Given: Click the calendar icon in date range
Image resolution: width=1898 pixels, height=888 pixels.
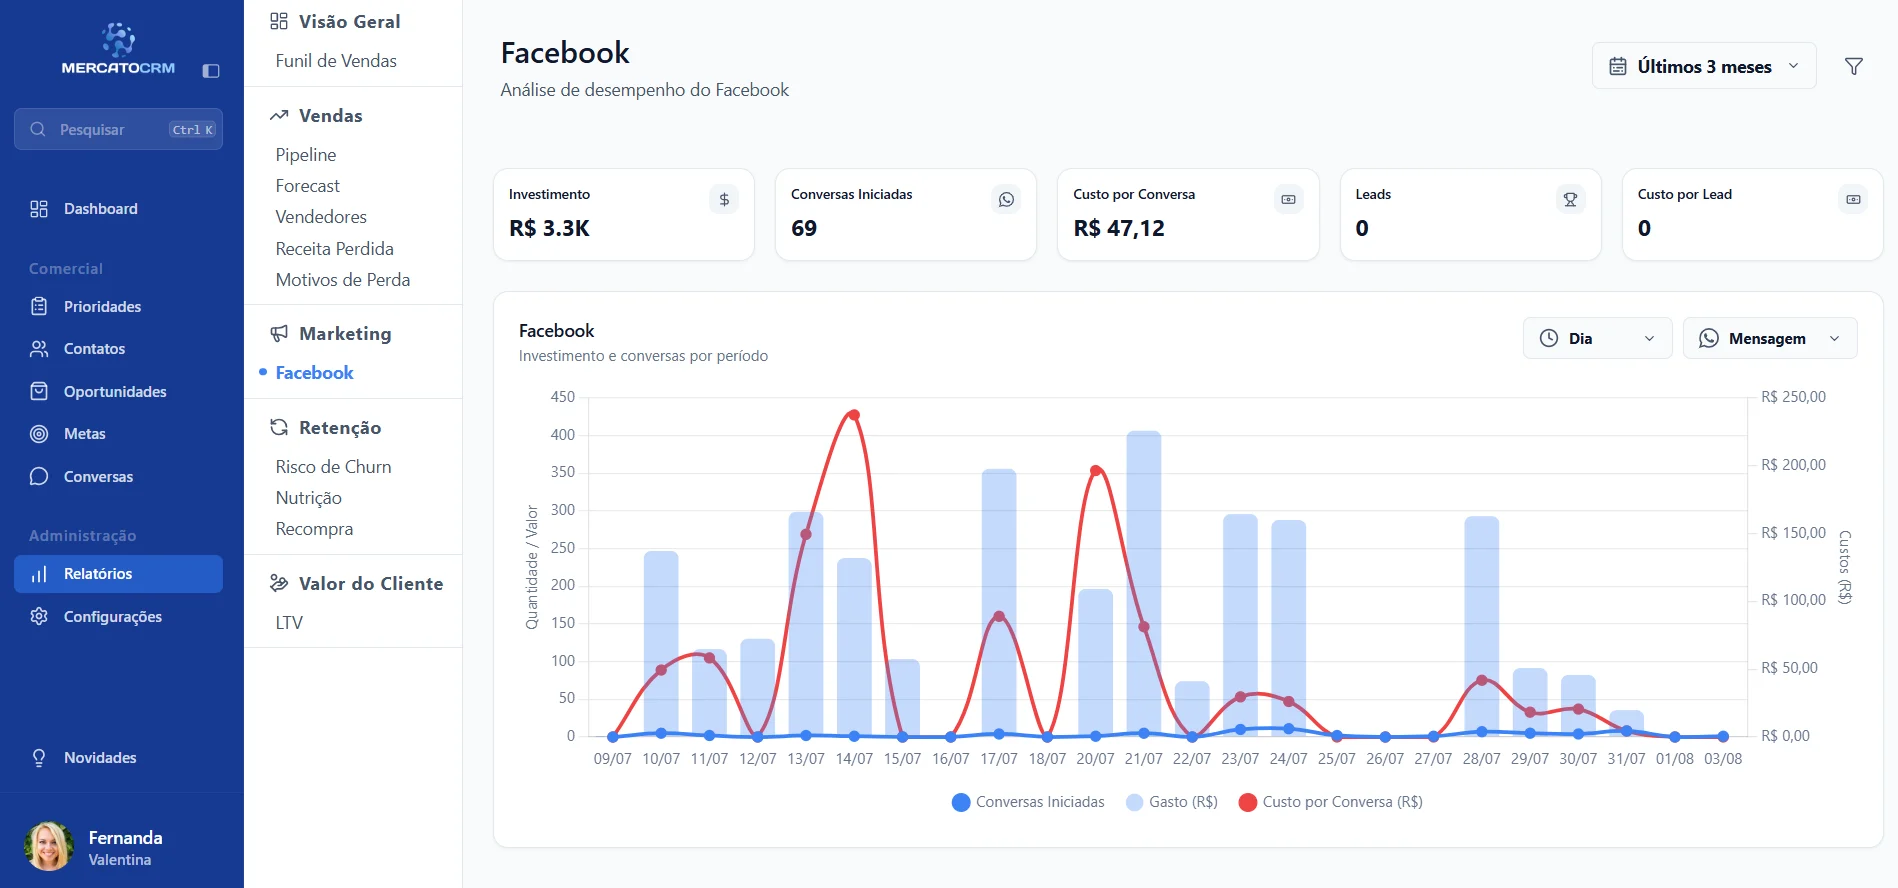Looking at the screenshot, I should 1617,66.
